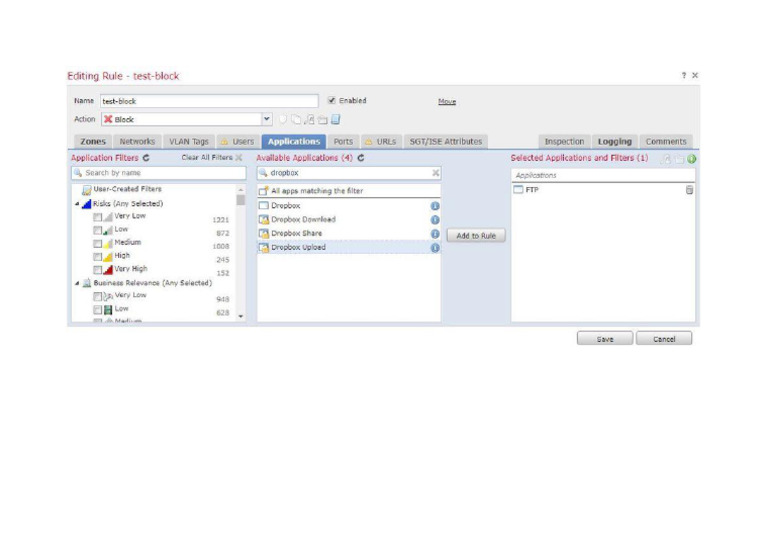Show info for Dropbox Share application
This screenshot has height=544, width=768.
pyautogui.click(x=435, y=234)
